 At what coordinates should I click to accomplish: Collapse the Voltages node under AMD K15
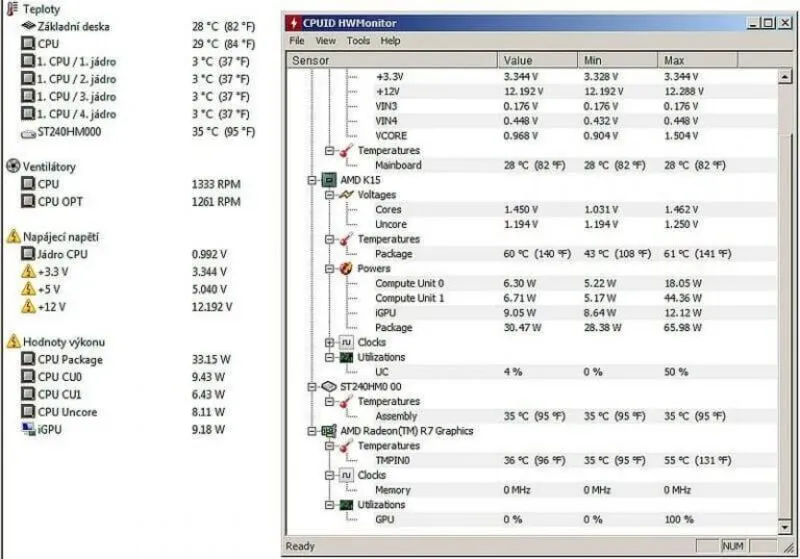[x=330, y=195]
